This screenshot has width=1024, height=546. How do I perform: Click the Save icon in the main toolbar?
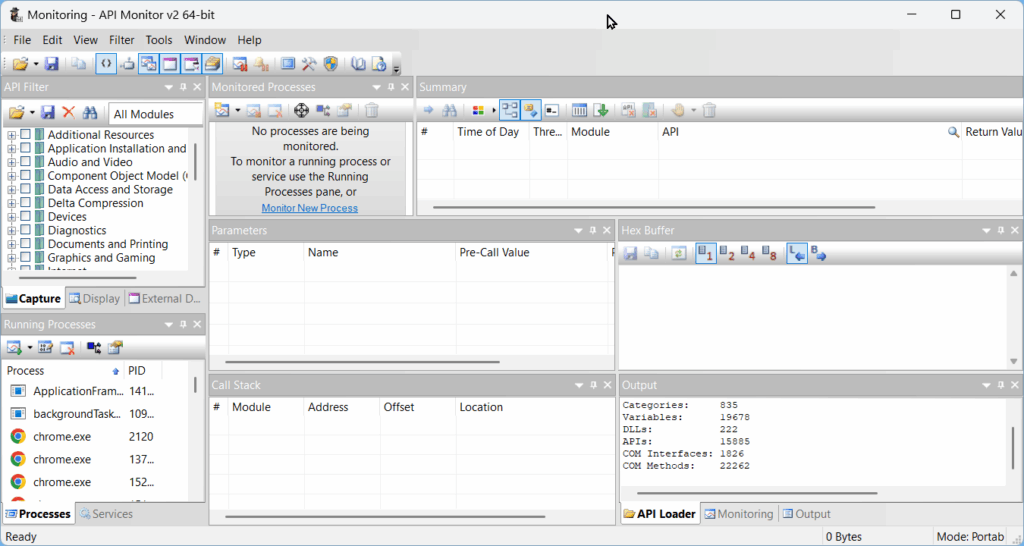coord(52,63)
